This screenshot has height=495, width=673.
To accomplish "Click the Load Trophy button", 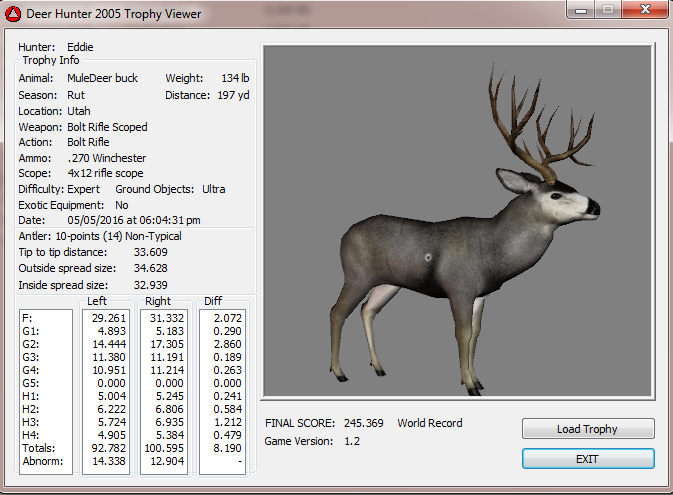I will coord(587,429).
